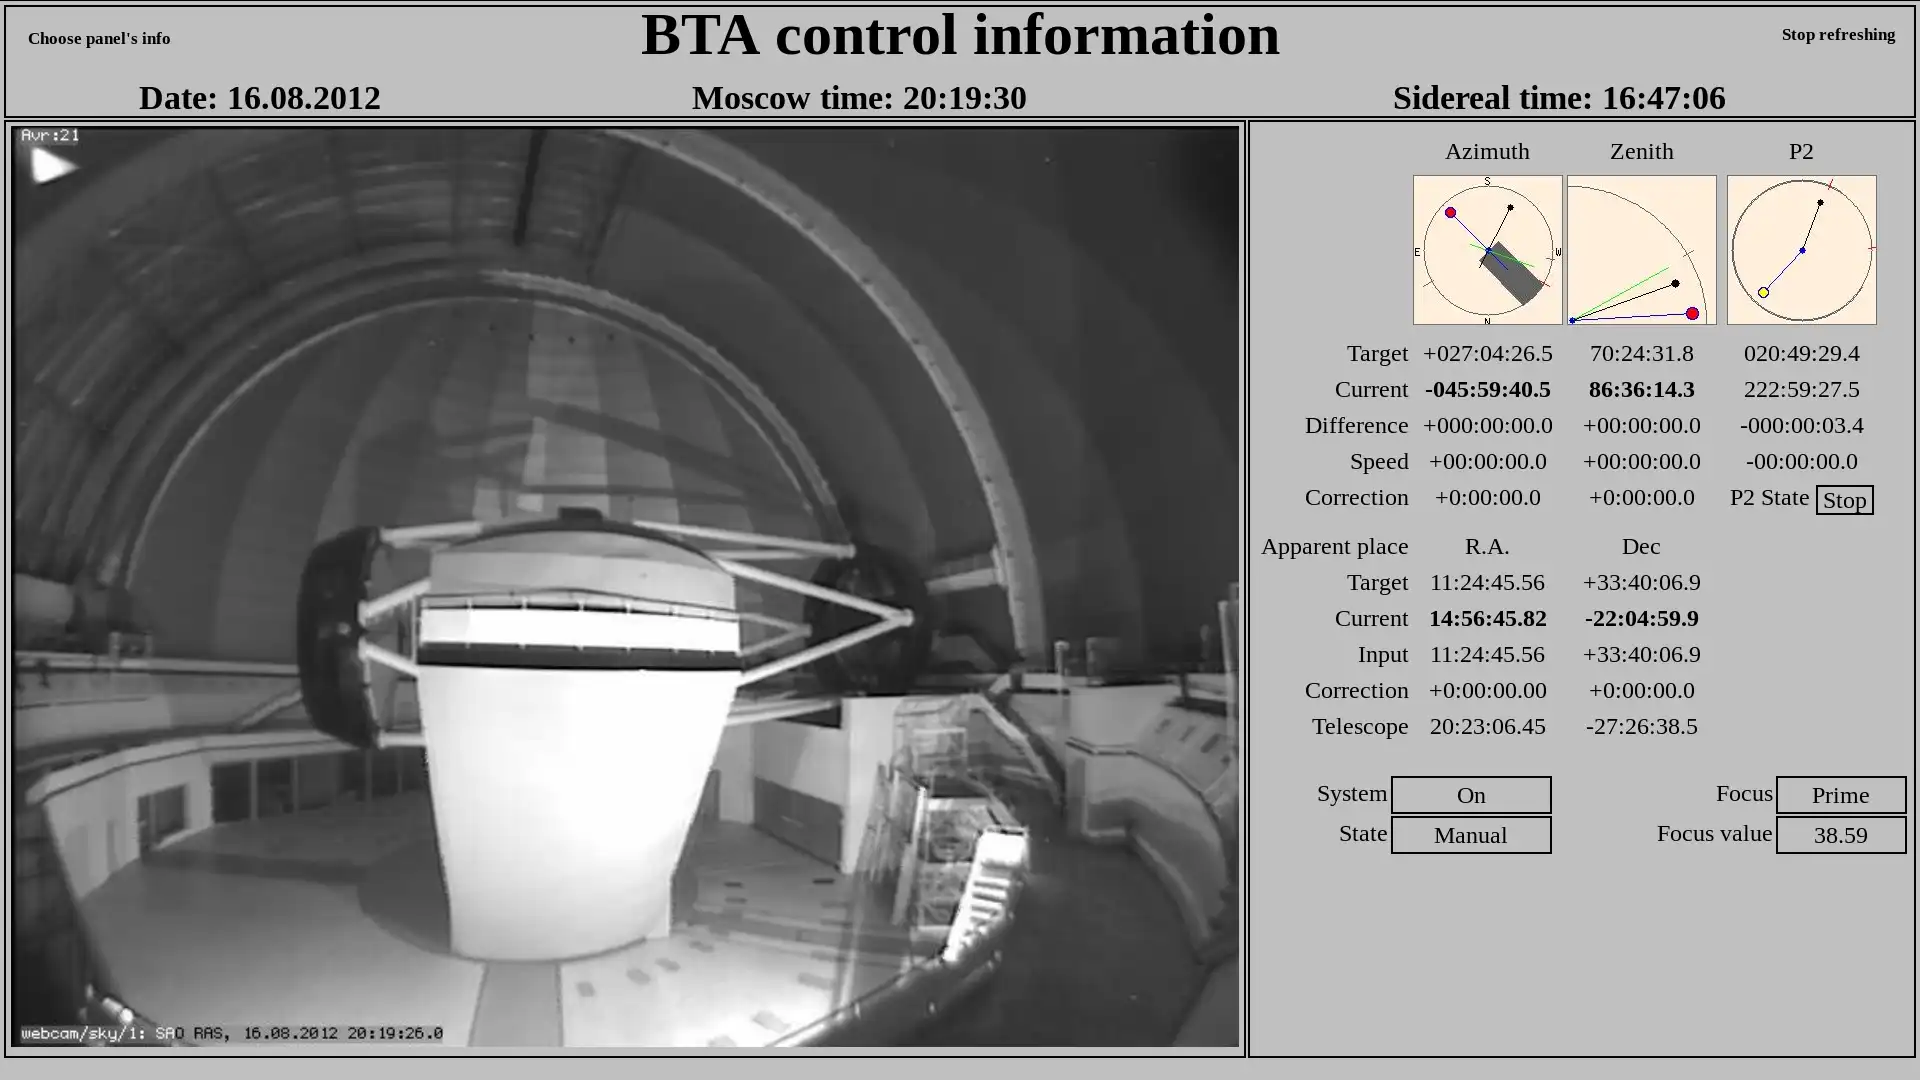
Task: Click the gray dome rectangle in Azimuth dial
Action: pyautogui.click(x=1512, y=274)
